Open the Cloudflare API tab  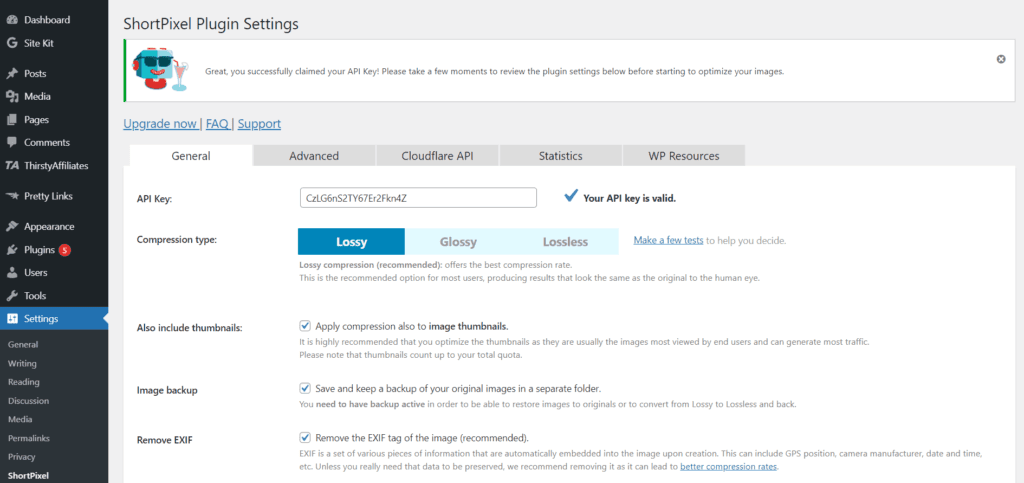(438, 156)
